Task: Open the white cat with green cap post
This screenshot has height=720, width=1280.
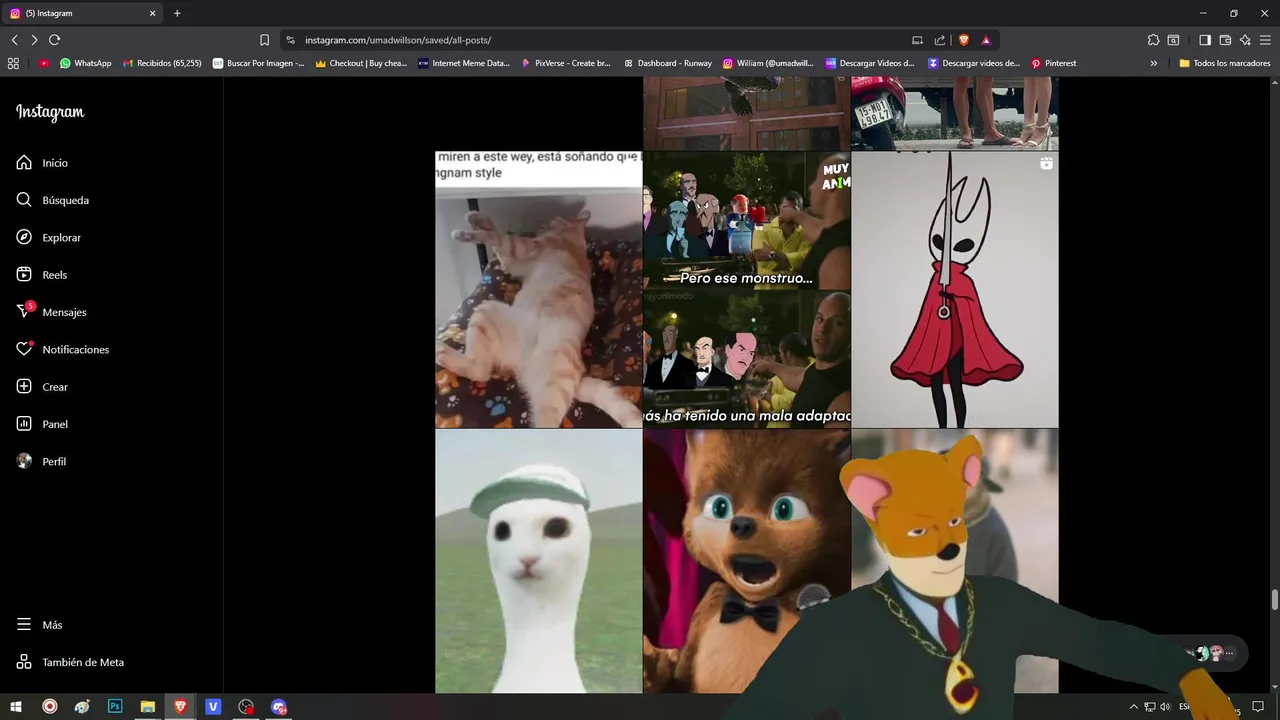Action: [x=538, y=561]
